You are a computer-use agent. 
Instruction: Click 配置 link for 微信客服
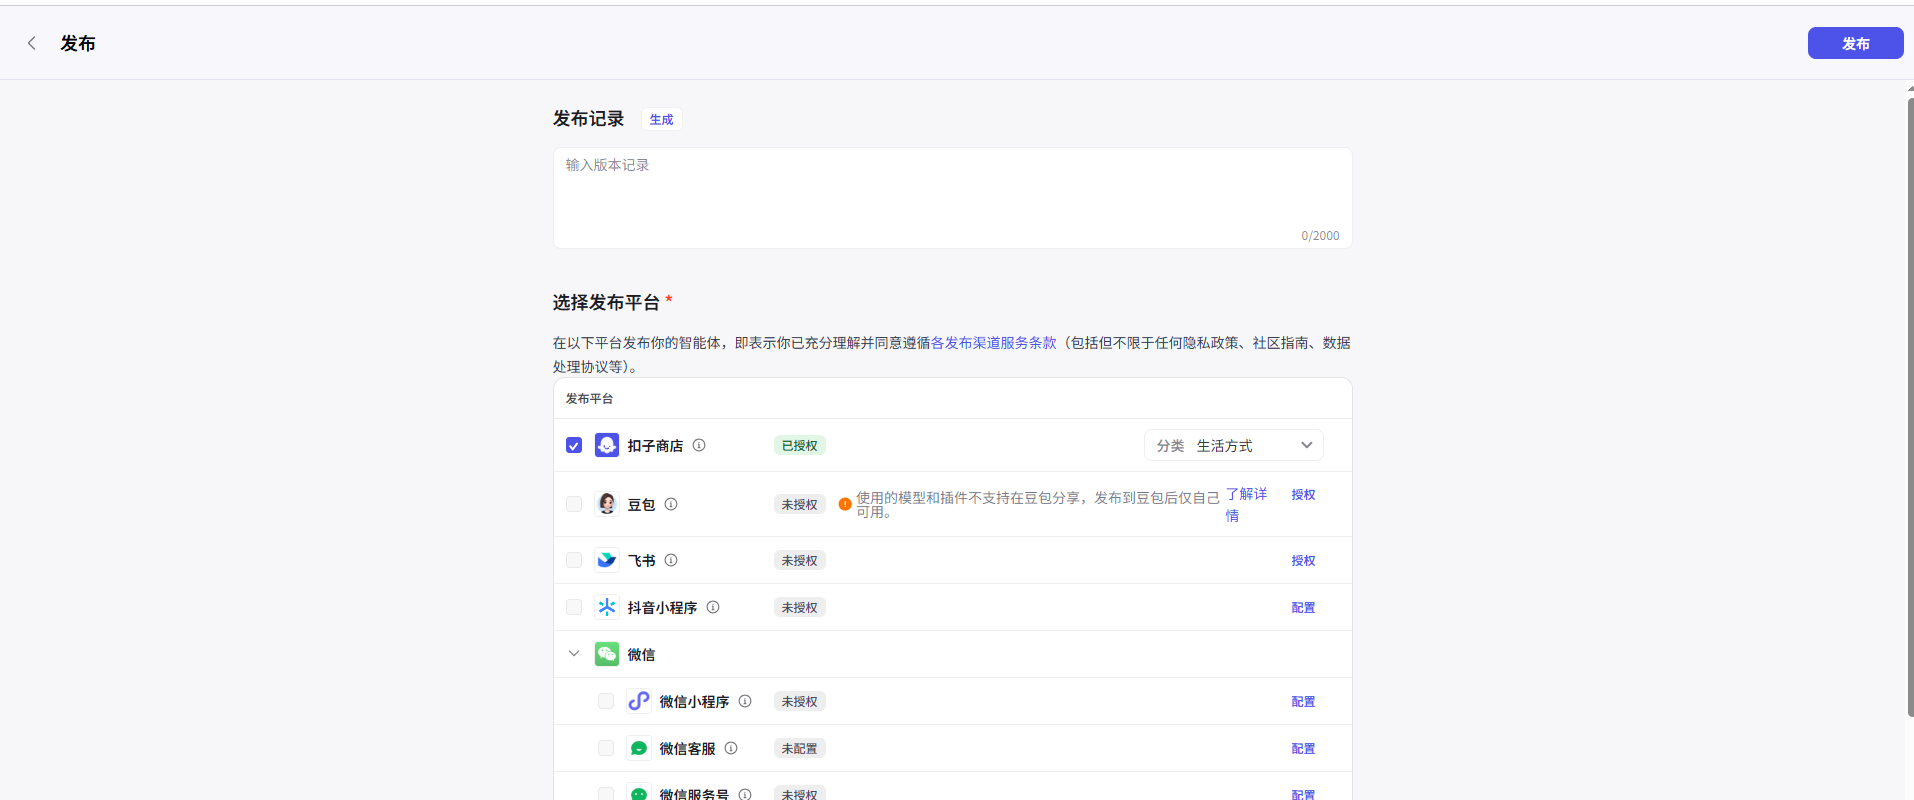(1303, 748)
